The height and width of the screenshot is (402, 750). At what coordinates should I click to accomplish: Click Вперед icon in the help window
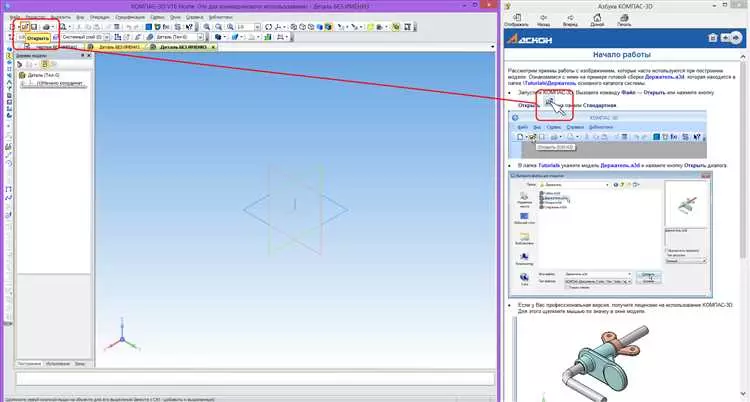(x=570, y=20)
